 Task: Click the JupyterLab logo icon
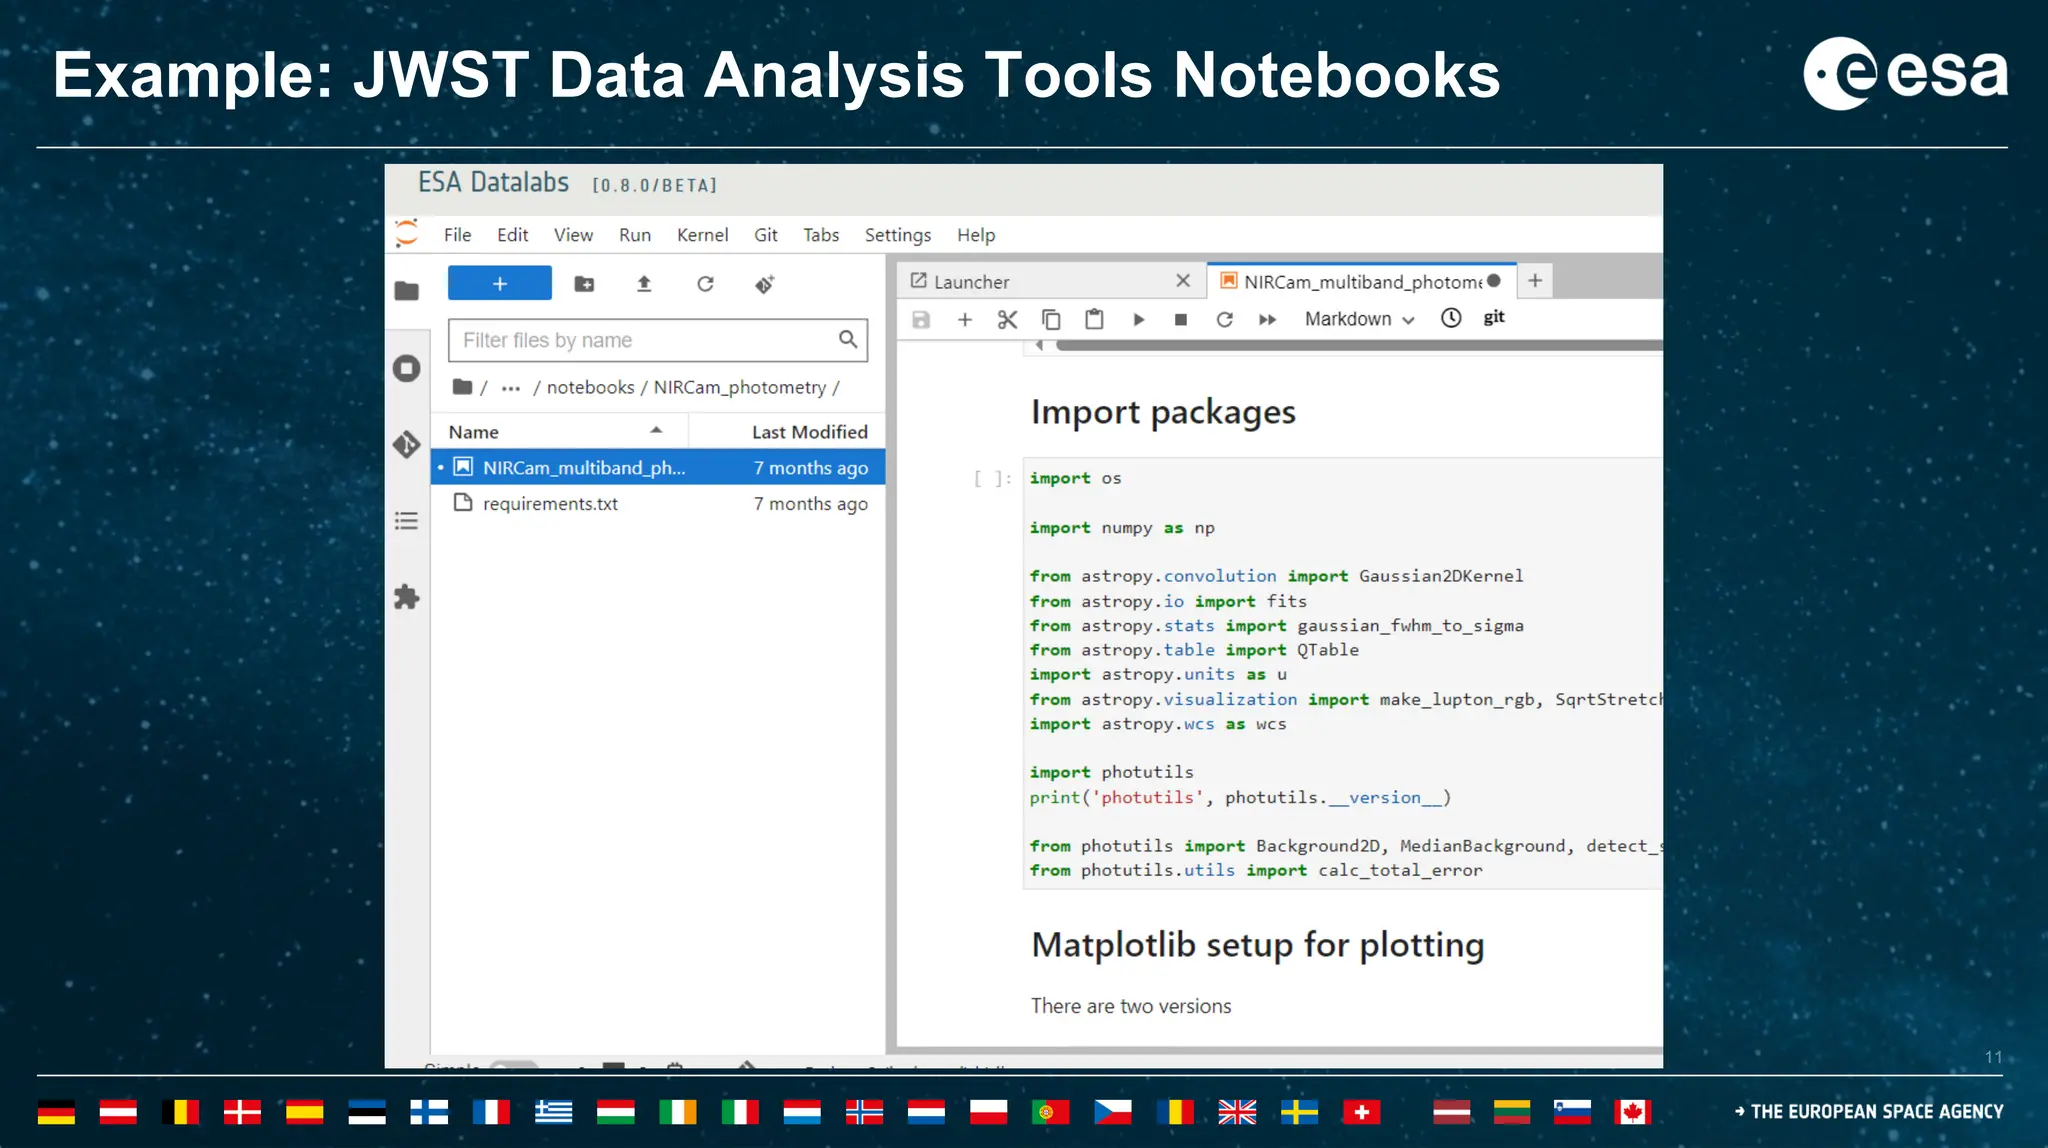click(x=406, y=234)
